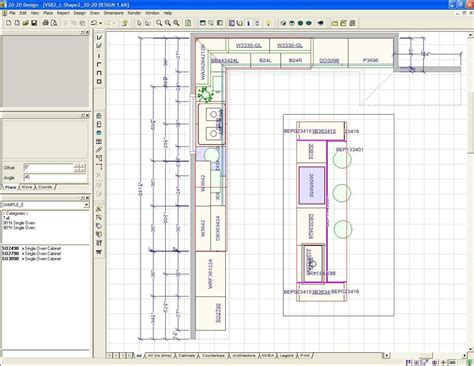Click the third magnifier zoom icon

176,23
